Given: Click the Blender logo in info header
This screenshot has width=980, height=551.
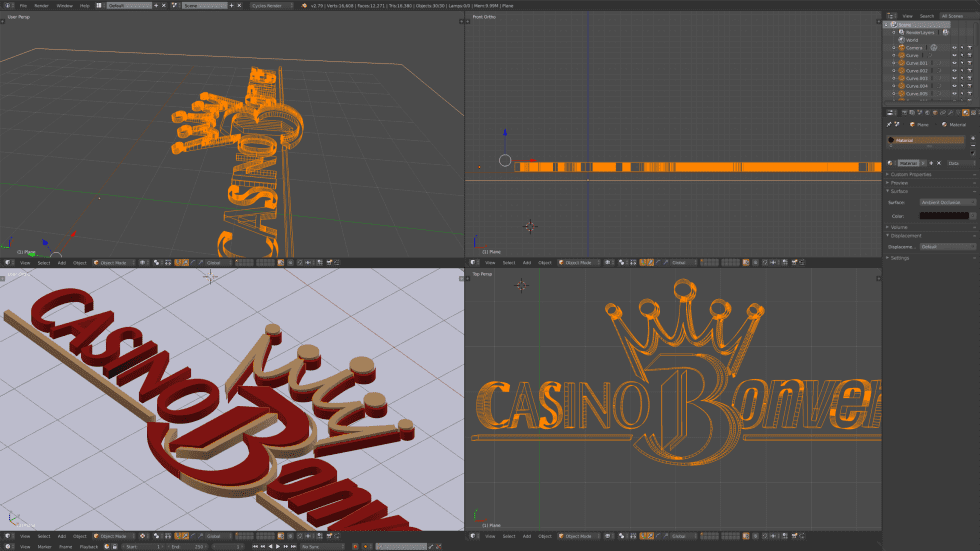Looking at the screenshot, I should (304, 6).
